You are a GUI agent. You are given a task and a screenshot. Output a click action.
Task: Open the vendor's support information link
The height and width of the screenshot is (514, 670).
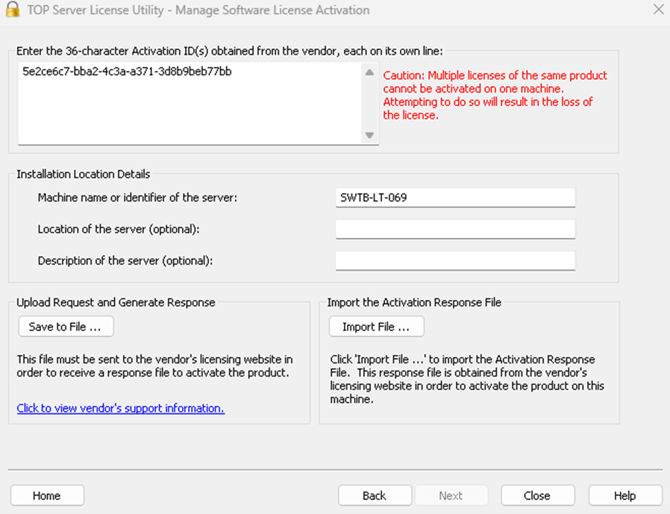tap(120, 408)
